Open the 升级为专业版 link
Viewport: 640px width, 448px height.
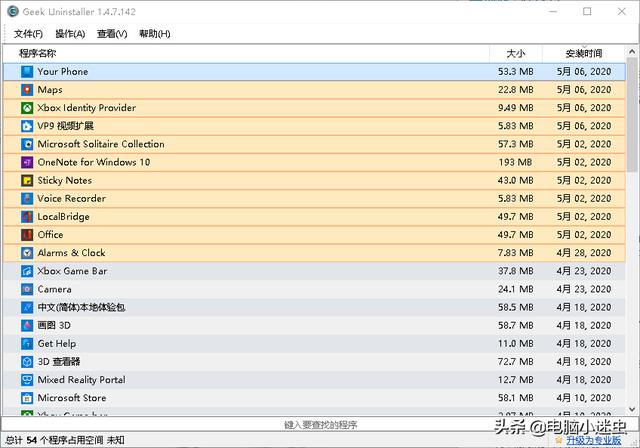pyautogui.click(x=594, y=440)
